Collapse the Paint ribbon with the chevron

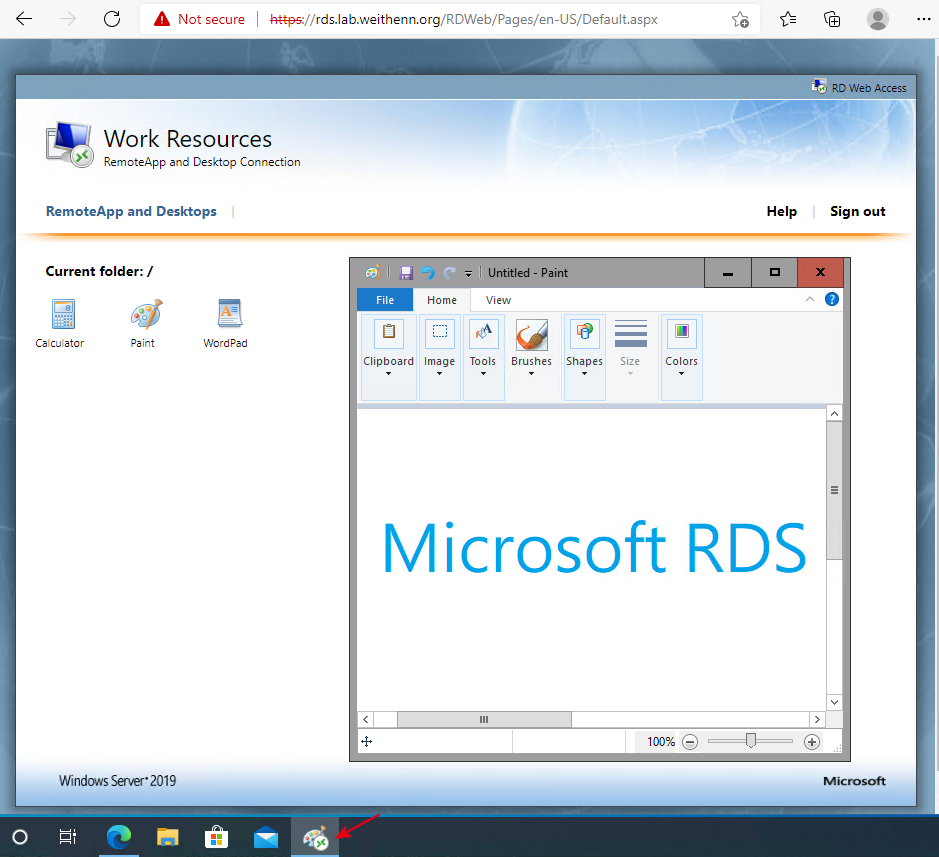pos(810,299)
